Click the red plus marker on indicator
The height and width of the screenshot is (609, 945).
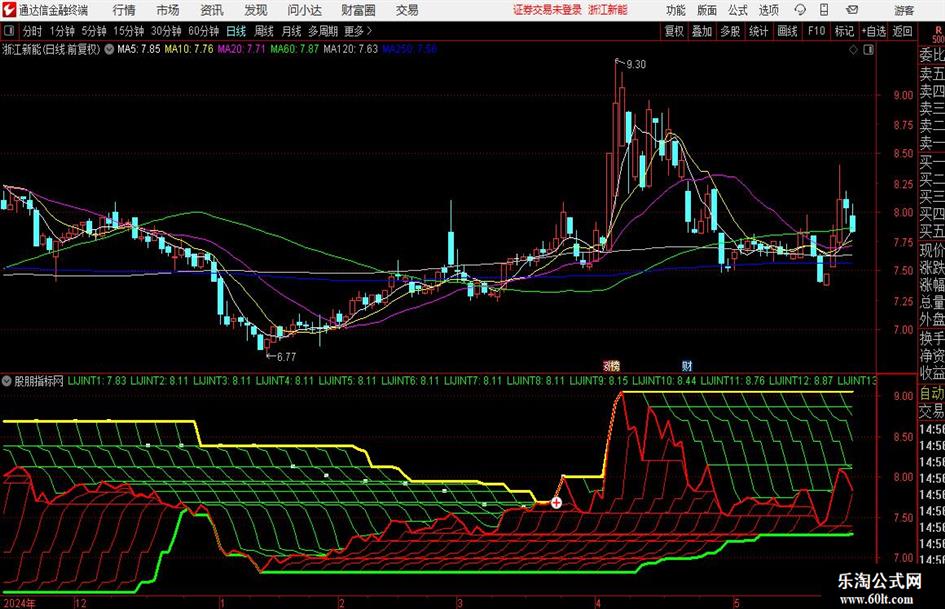(556, 502)
